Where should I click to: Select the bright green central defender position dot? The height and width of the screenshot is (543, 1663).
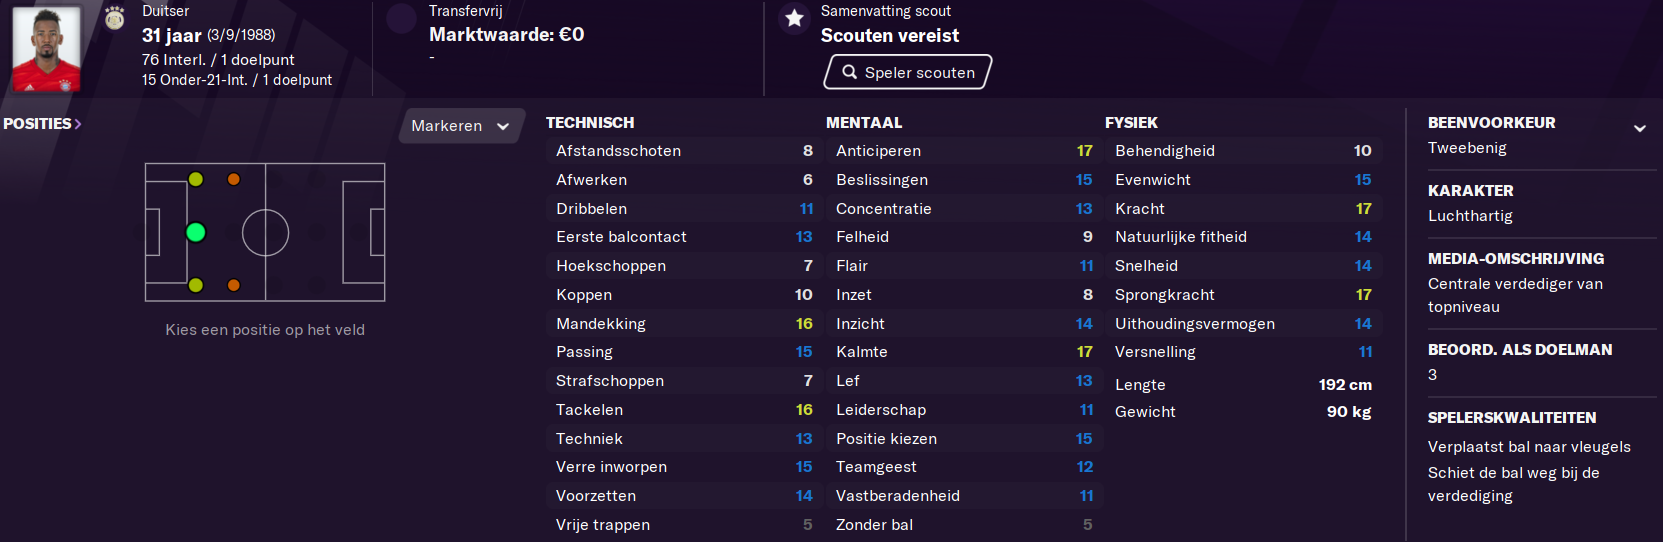point(196,232)
